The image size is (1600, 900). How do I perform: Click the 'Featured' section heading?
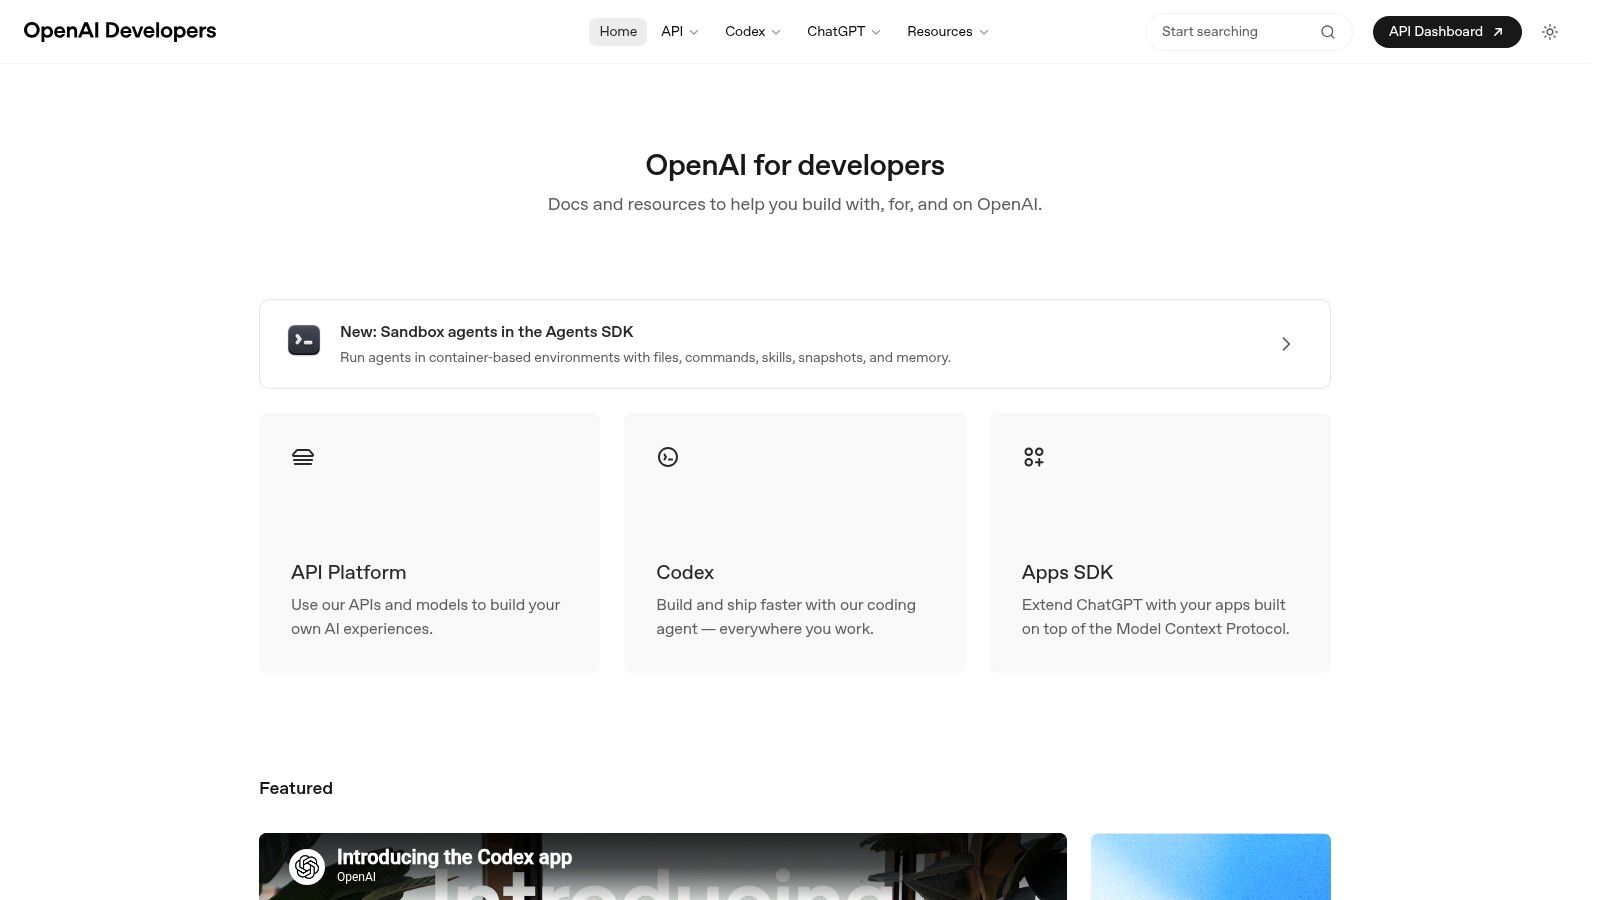pos(296,788)
